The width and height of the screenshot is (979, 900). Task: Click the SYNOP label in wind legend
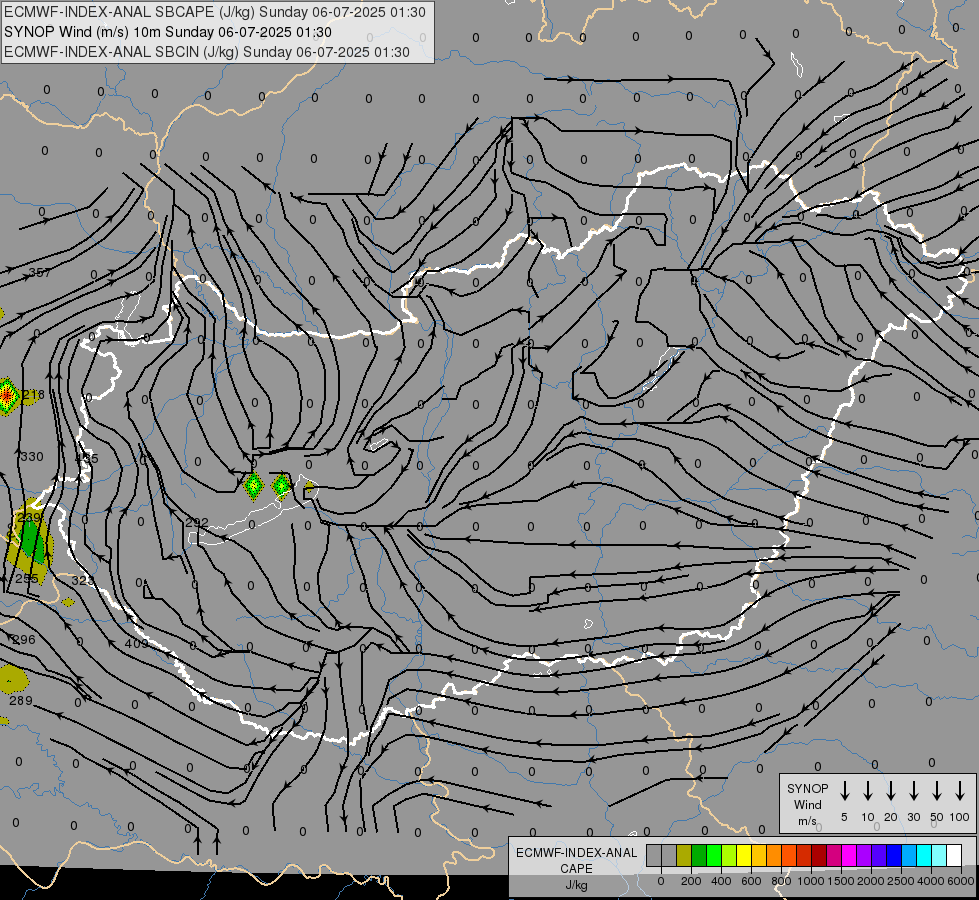point(807,788)
